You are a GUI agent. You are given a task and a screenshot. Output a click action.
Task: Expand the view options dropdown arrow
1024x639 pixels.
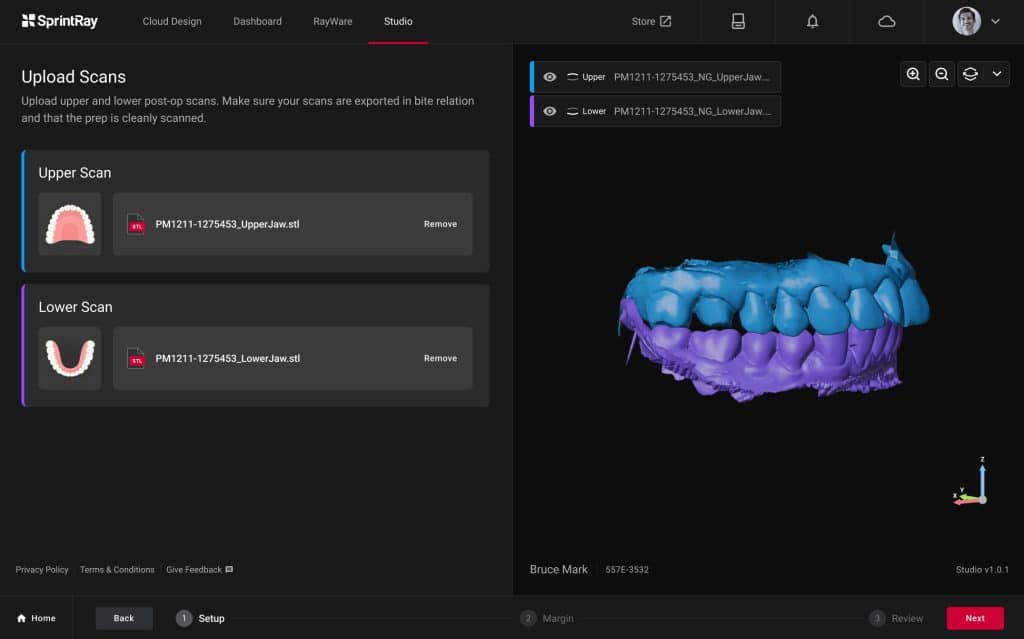pos(996,74)
